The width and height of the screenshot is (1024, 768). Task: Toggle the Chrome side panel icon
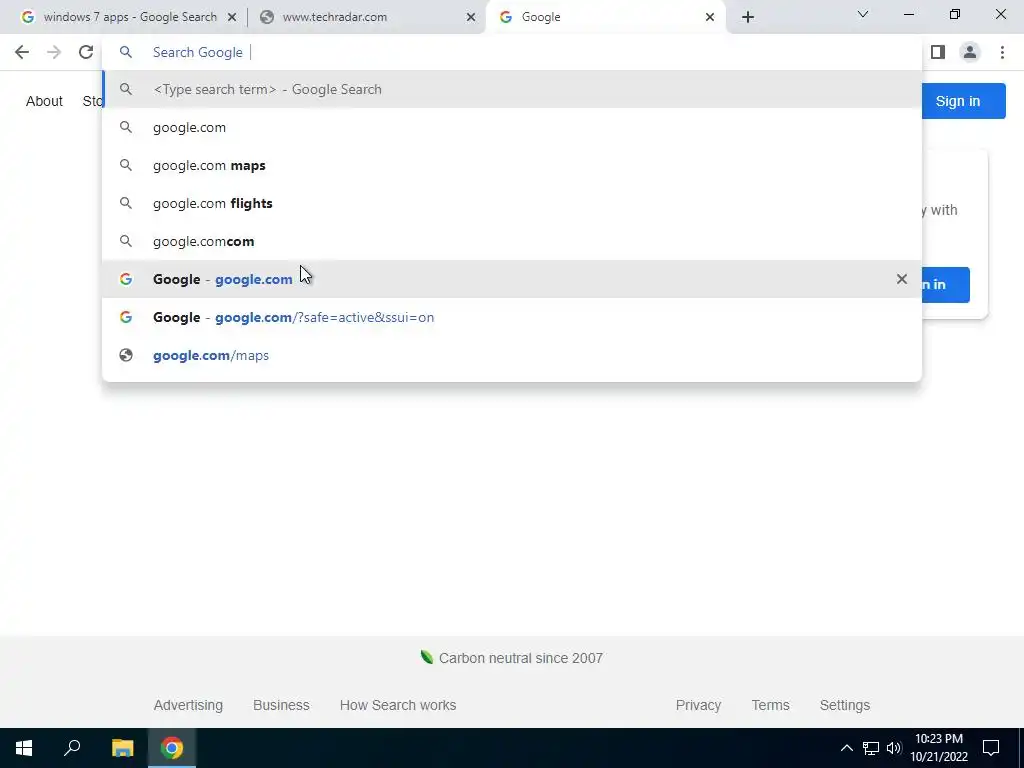click(x=938, y=52)
